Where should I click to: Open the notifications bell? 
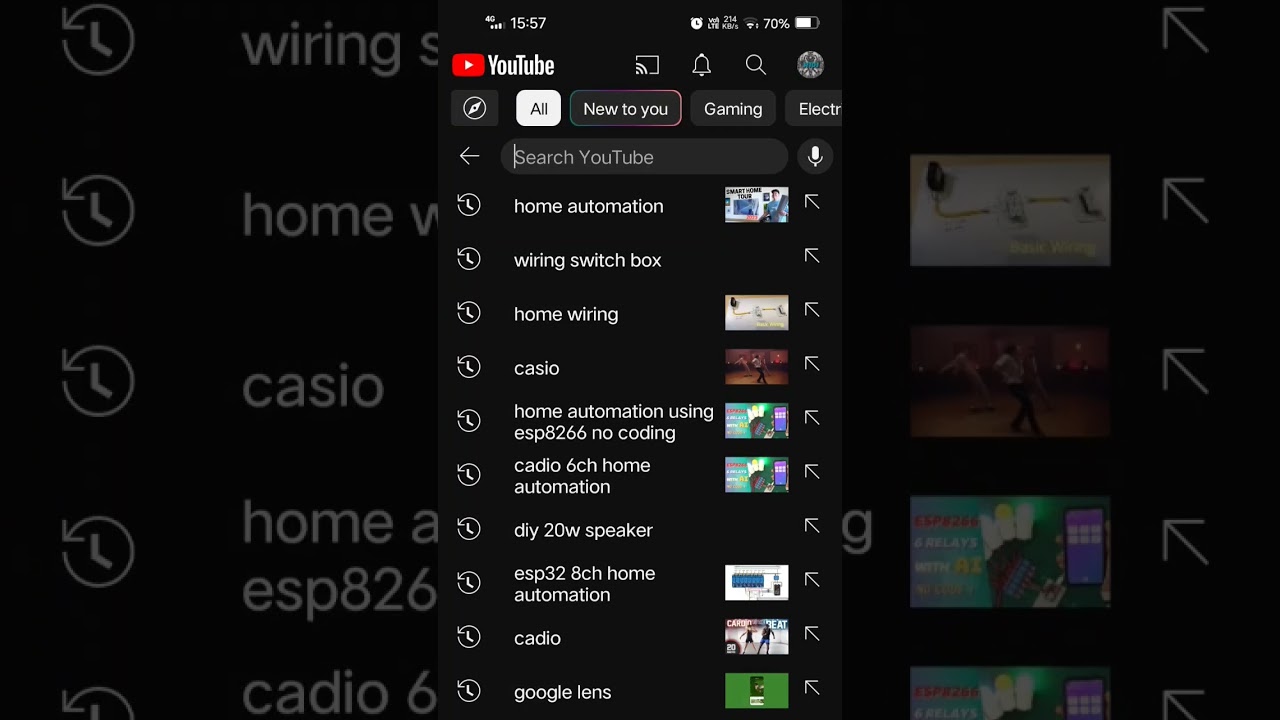click(x=702, y=66)
